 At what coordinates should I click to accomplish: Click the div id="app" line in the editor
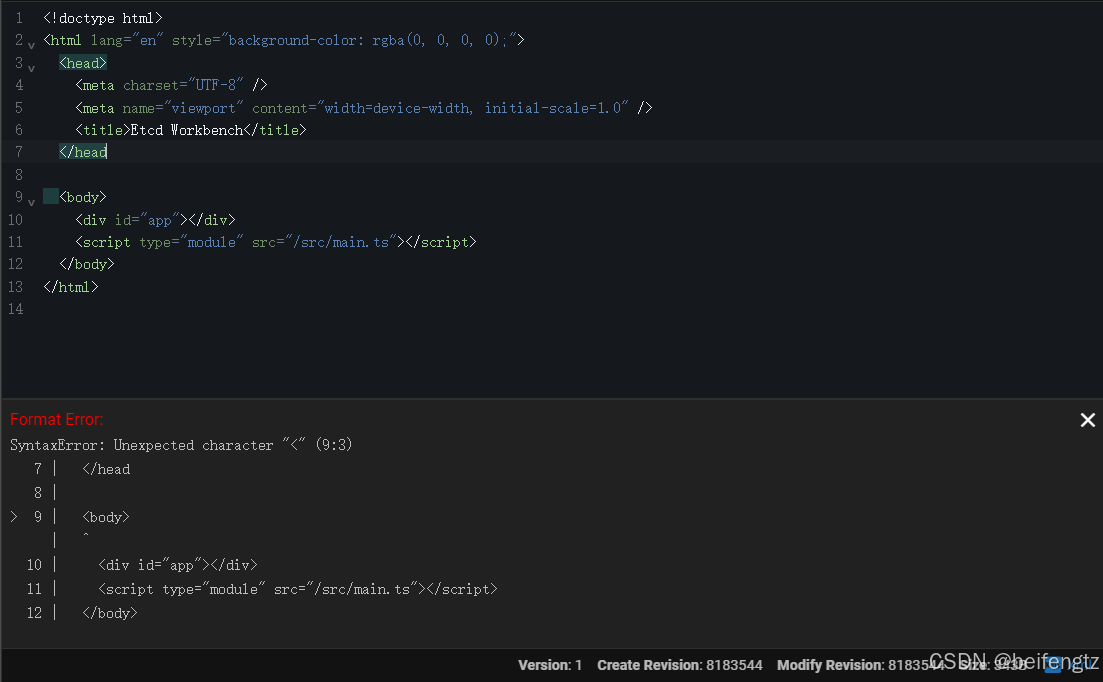[155, 219]
